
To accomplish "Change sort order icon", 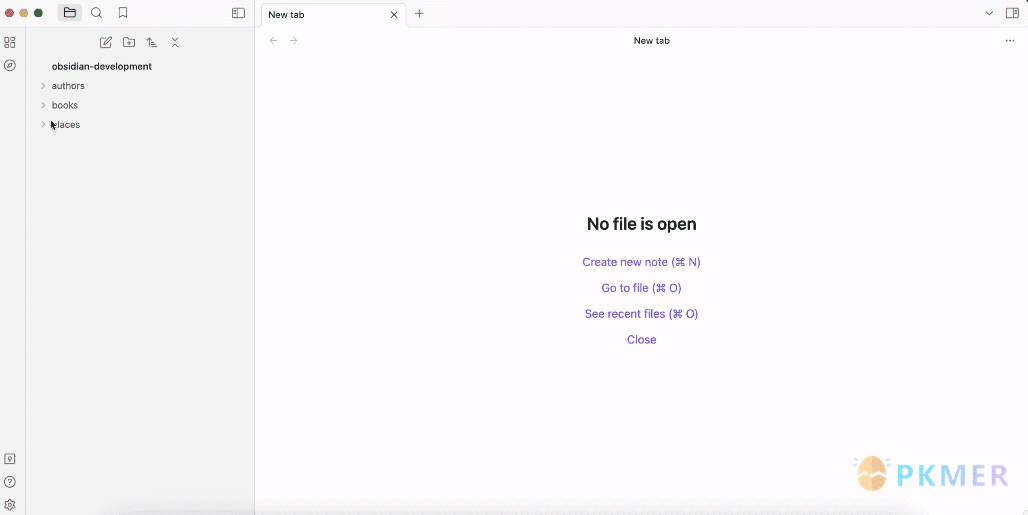I will [152, 43].
